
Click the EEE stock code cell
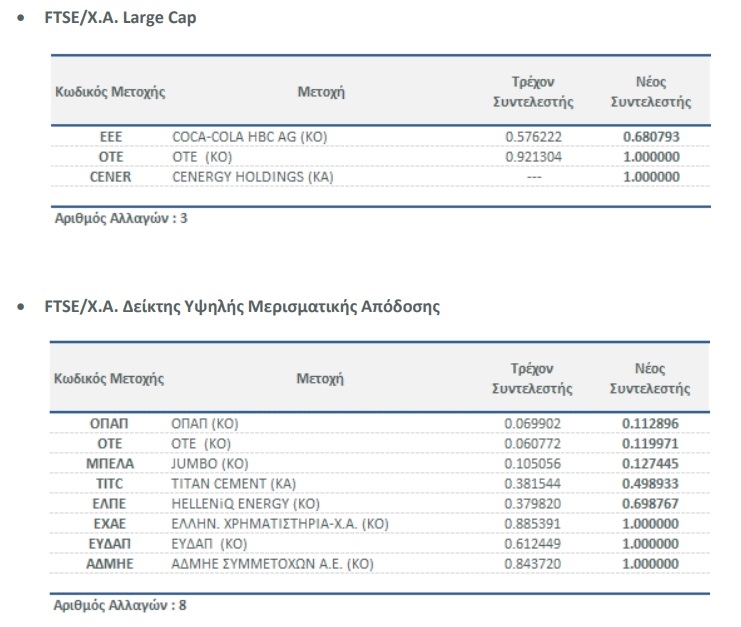111,134
